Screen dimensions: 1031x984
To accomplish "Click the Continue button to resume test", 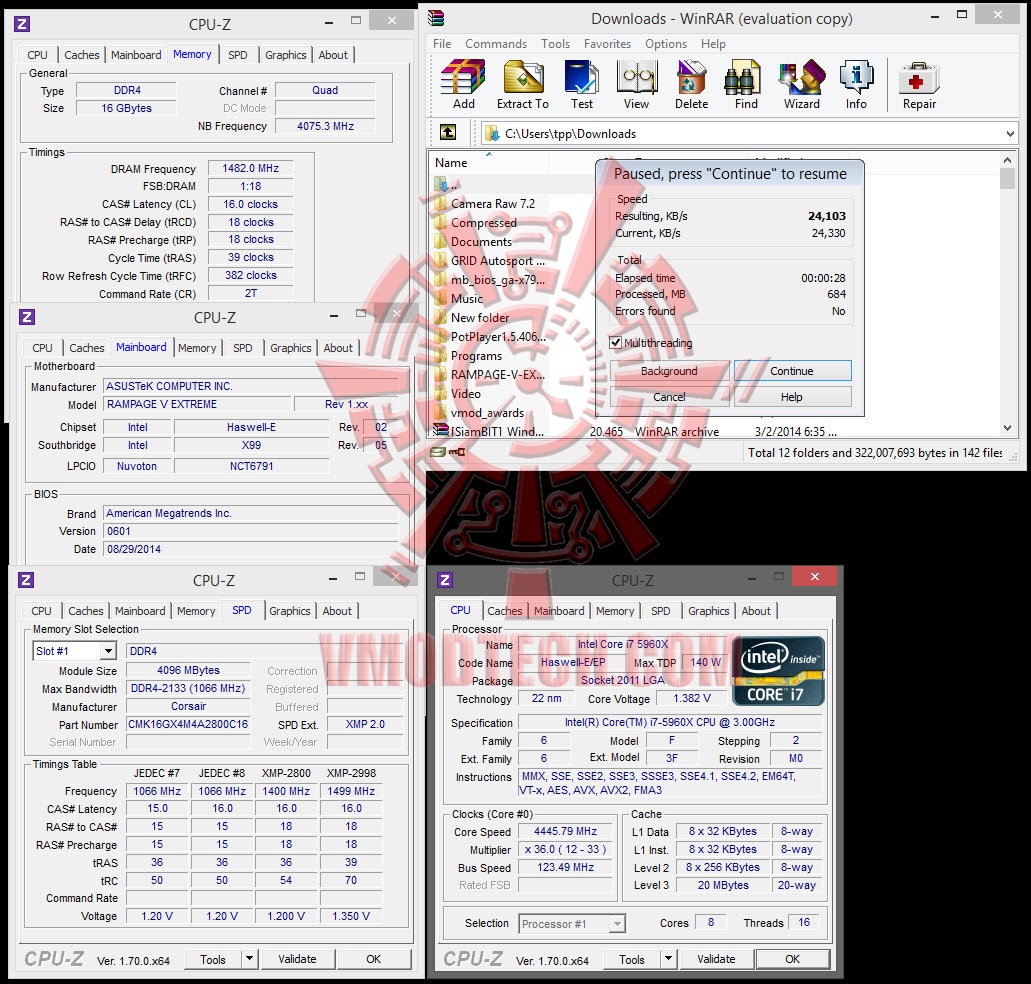I will 792,371.
